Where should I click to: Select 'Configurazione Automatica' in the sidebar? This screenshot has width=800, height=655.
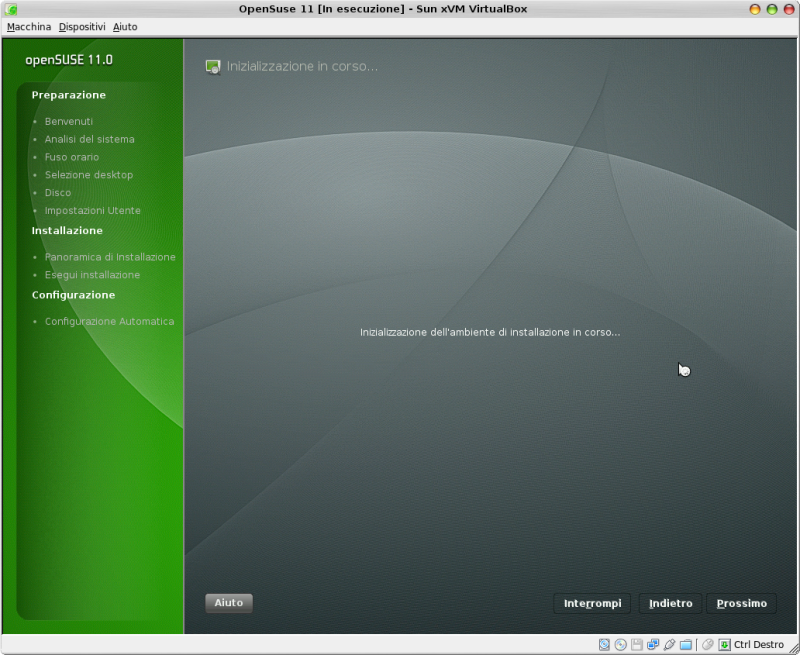tap(109, 321)
